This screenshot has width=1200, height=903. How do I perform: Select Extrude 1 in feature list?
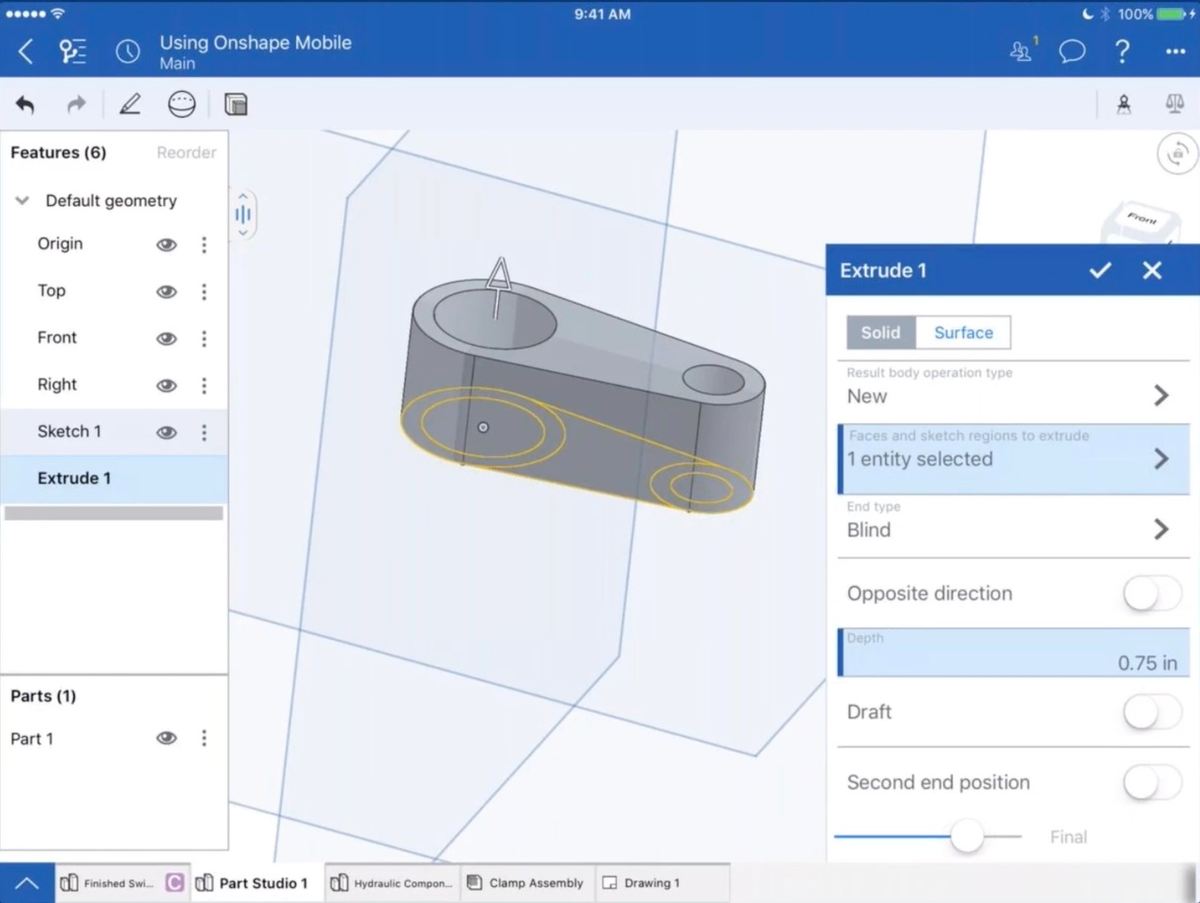click(114, 479)
